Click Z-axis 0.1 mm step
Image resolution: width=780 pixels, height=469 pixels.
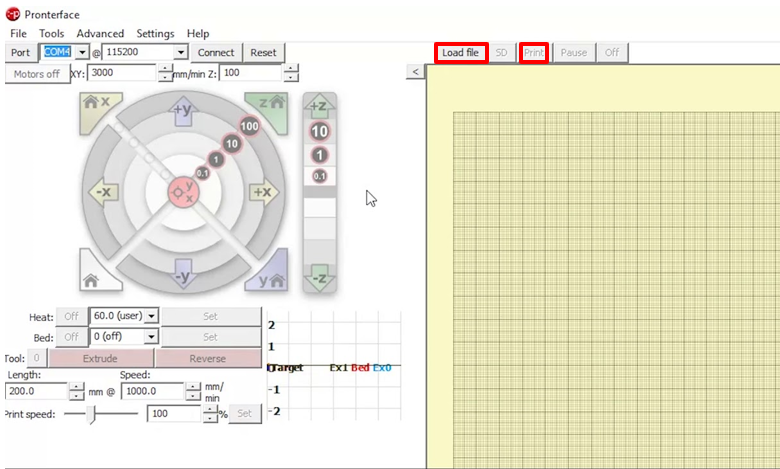(319, 176)
